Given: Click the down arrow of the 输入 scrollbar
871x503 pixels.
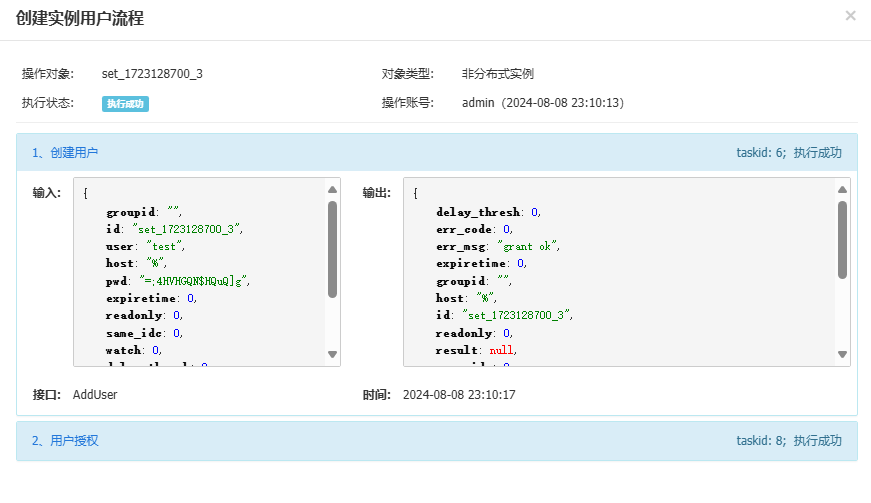Looking at the screenshot, I should point(332,354).
